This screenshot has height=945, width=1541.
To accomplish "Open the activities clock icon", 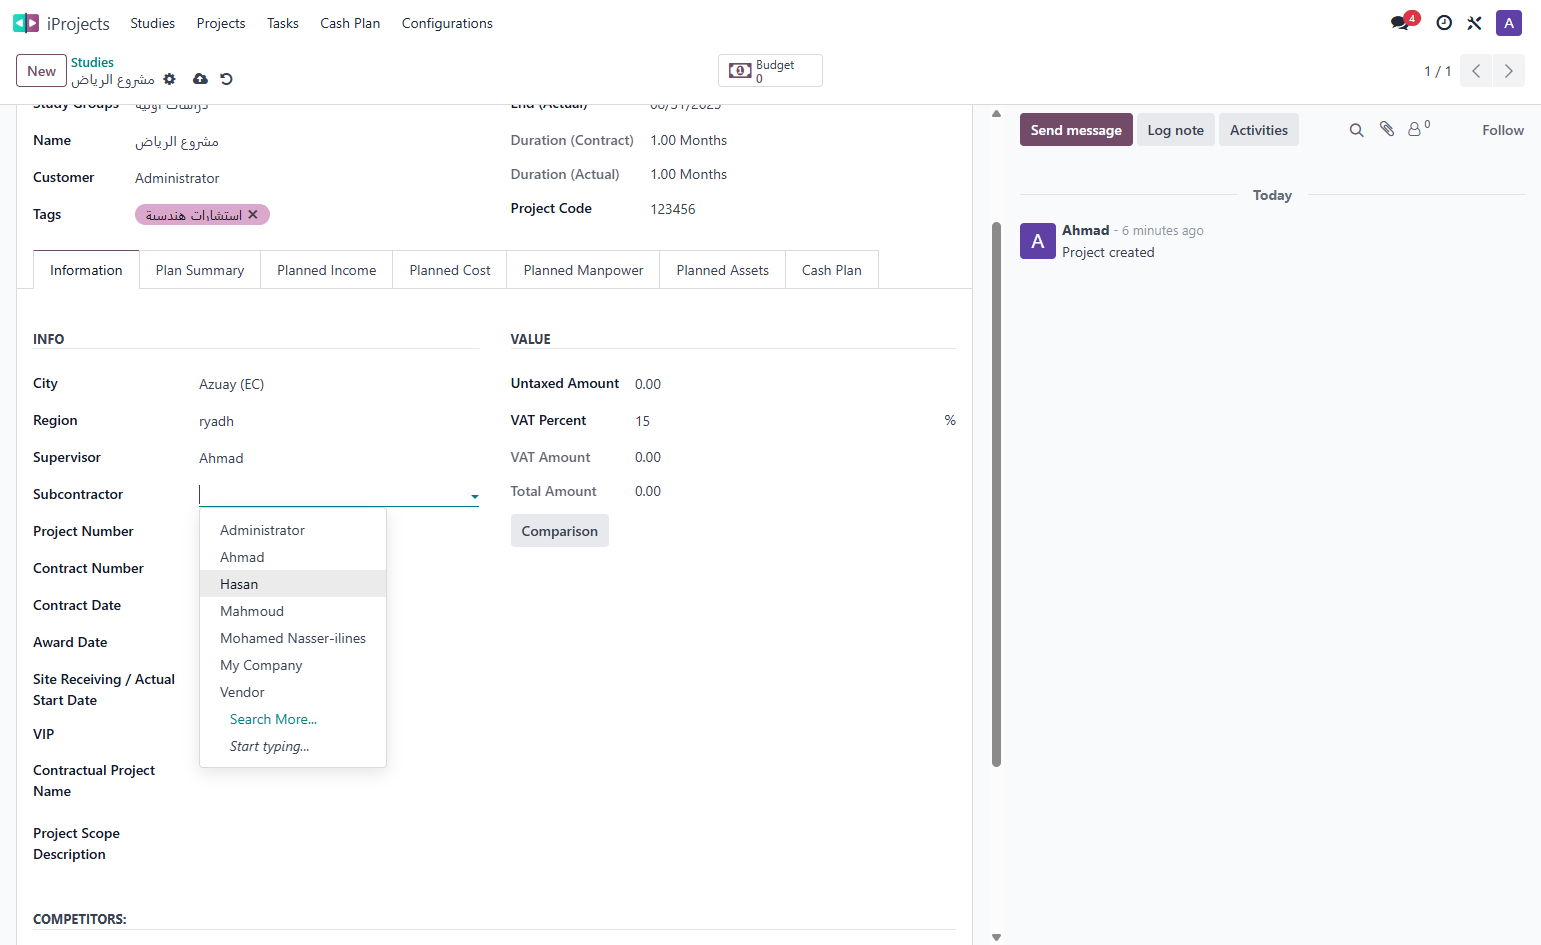I will click(x=1444, y=23).
